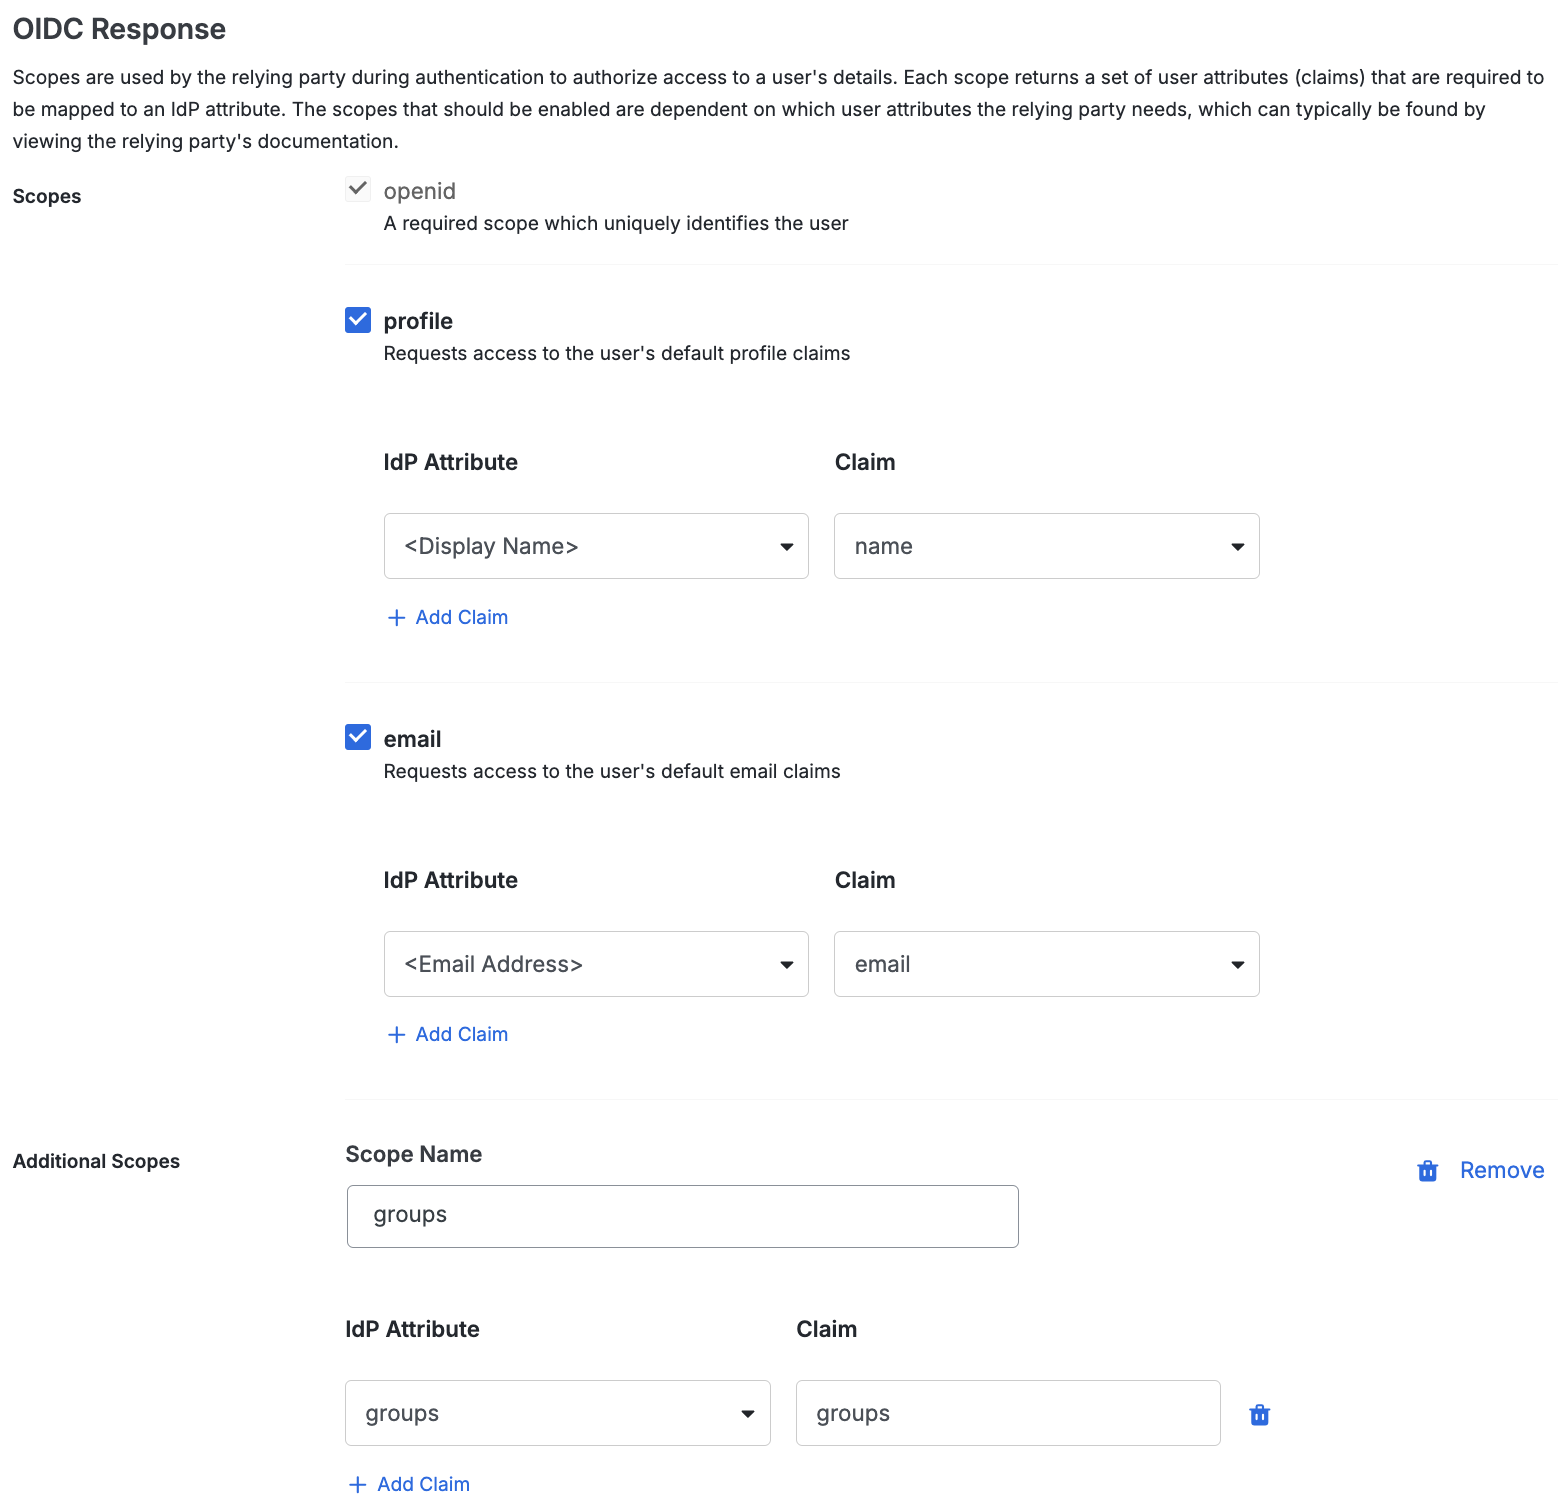Viewport: 1560px width, 1510px height.
Task: Click the Scope Name input containing groups
Action: click(682, 1216)
